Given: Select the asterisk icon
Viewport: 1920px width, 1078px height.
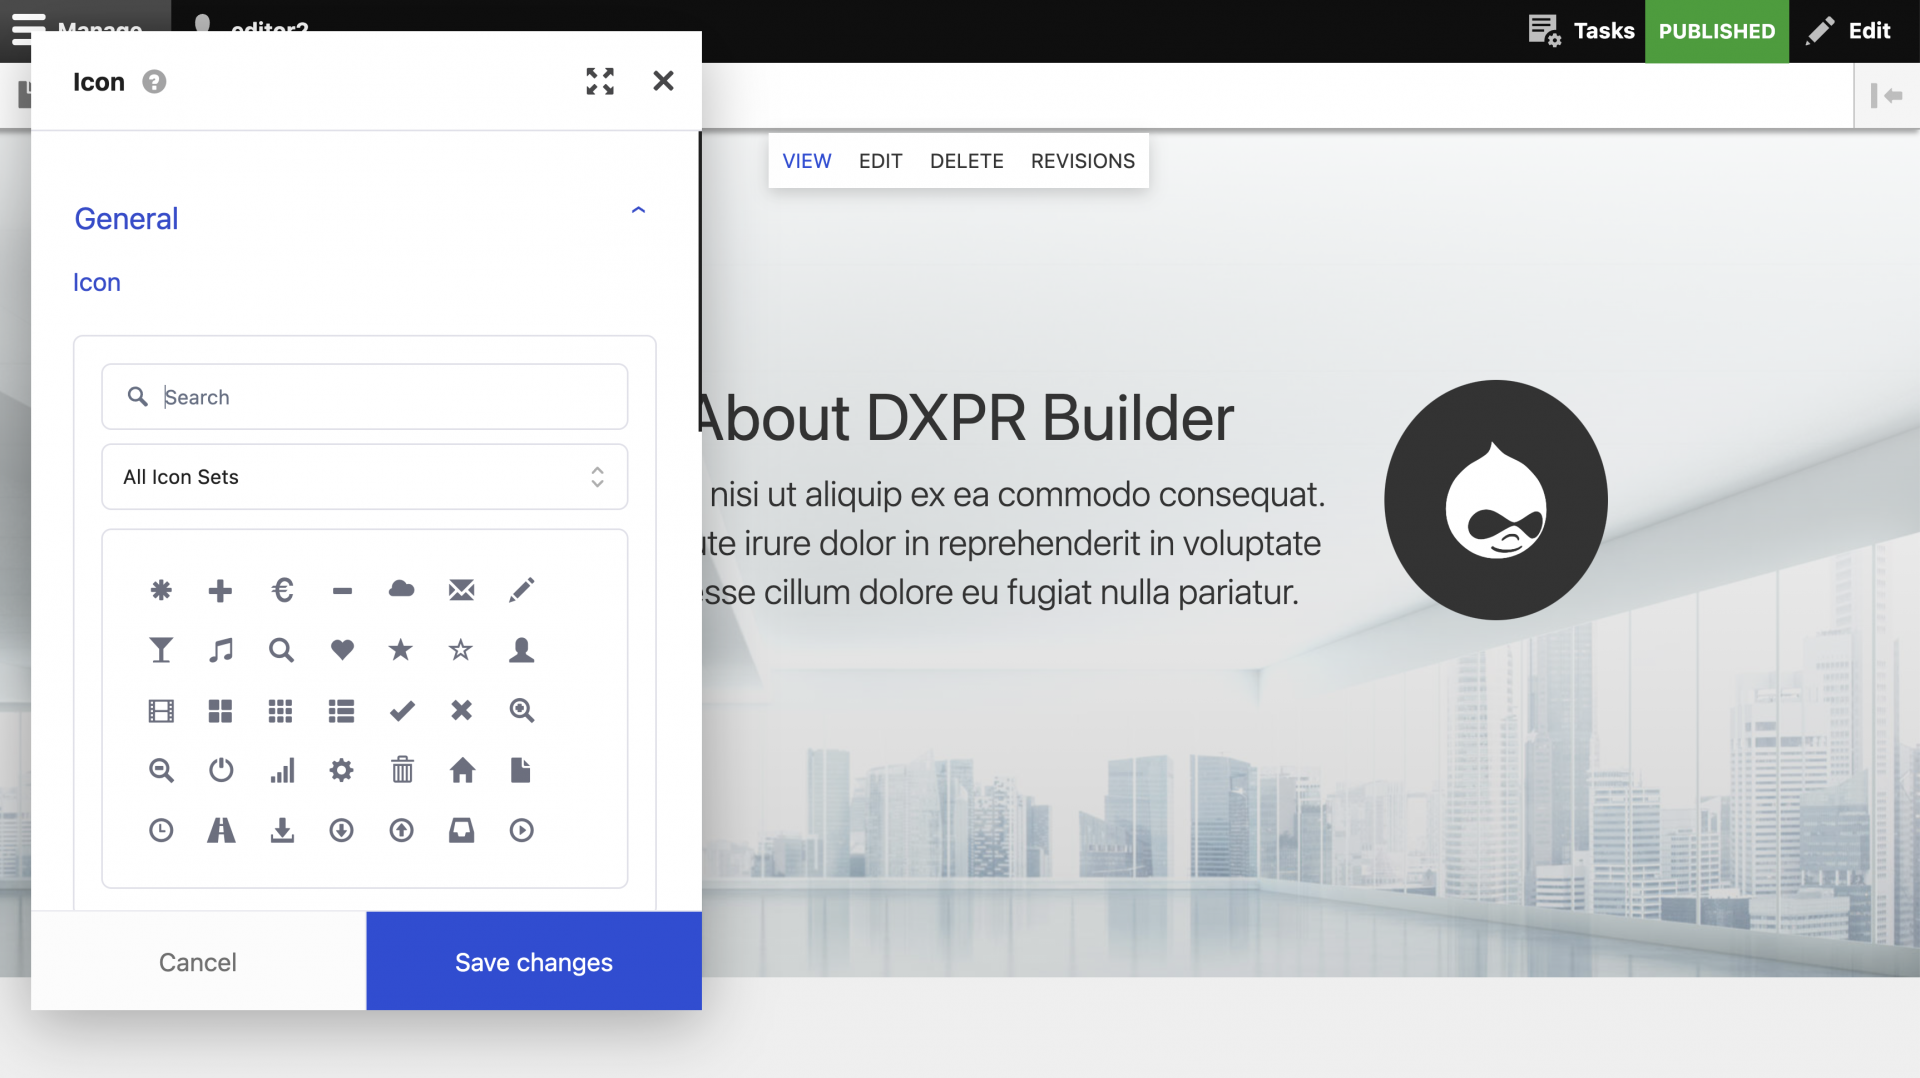Looking at the screenshot, I should coord(161,590).
